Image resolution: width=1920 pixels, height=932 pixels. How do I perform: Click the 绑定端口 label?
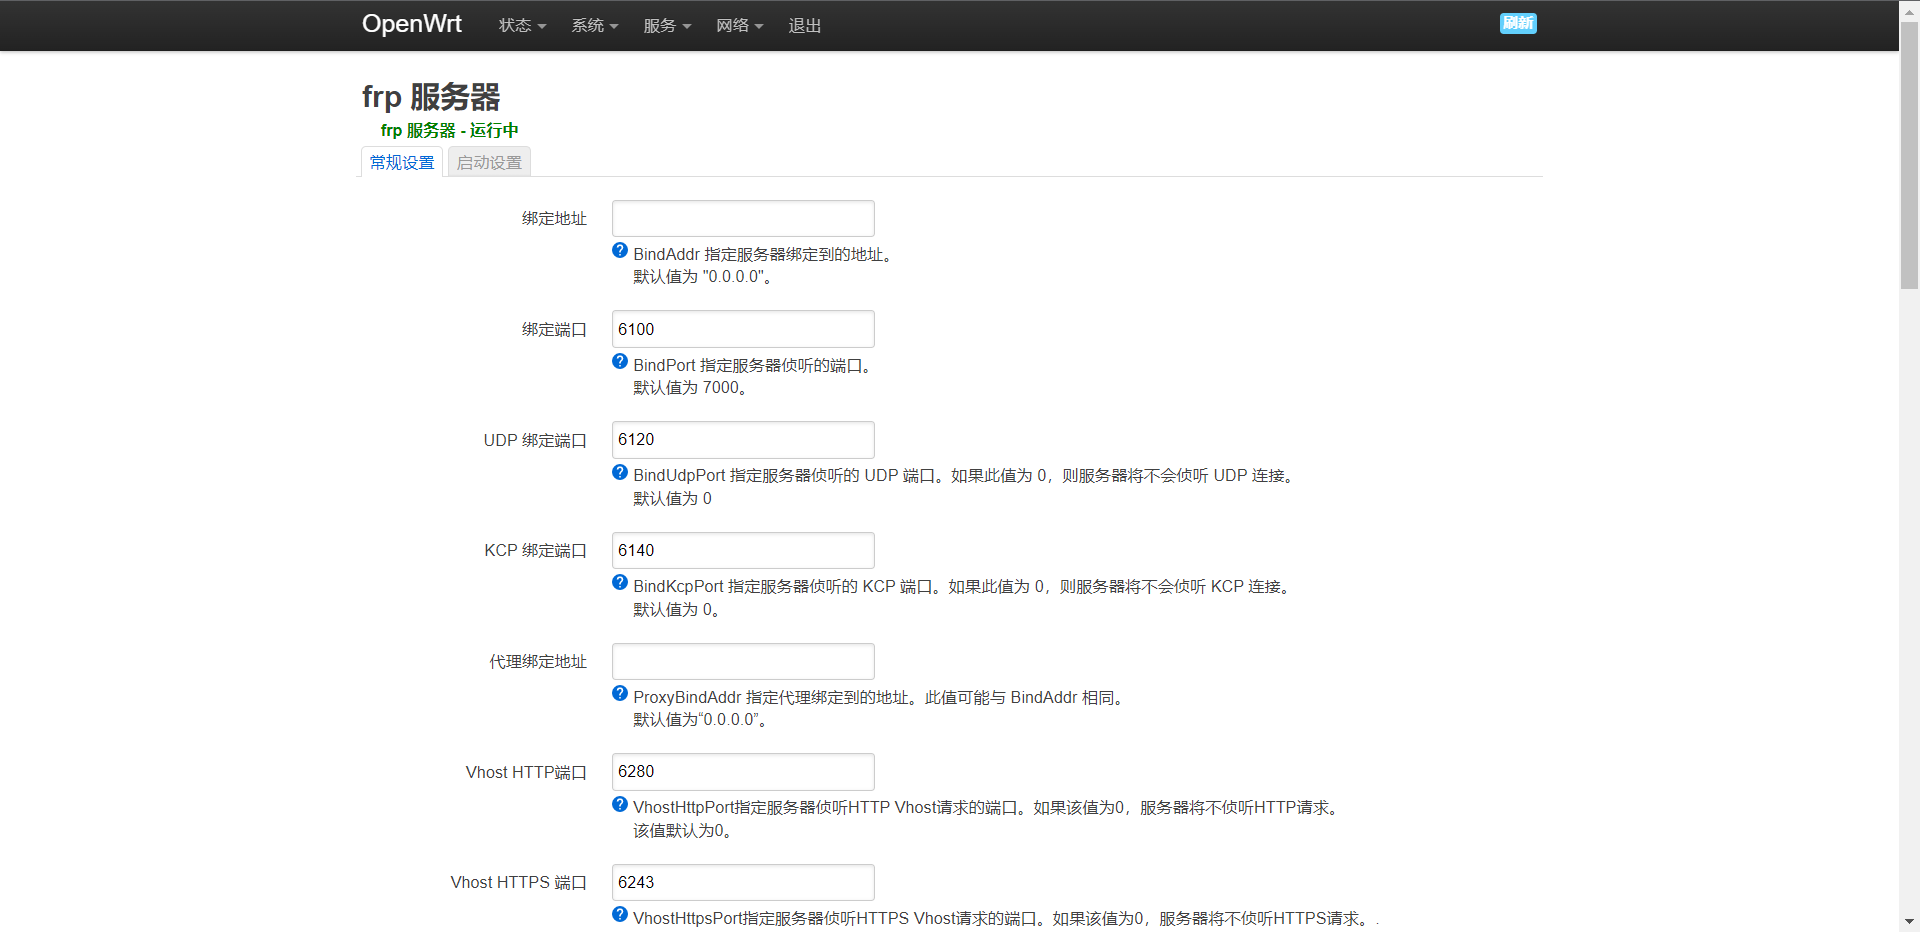554,329
